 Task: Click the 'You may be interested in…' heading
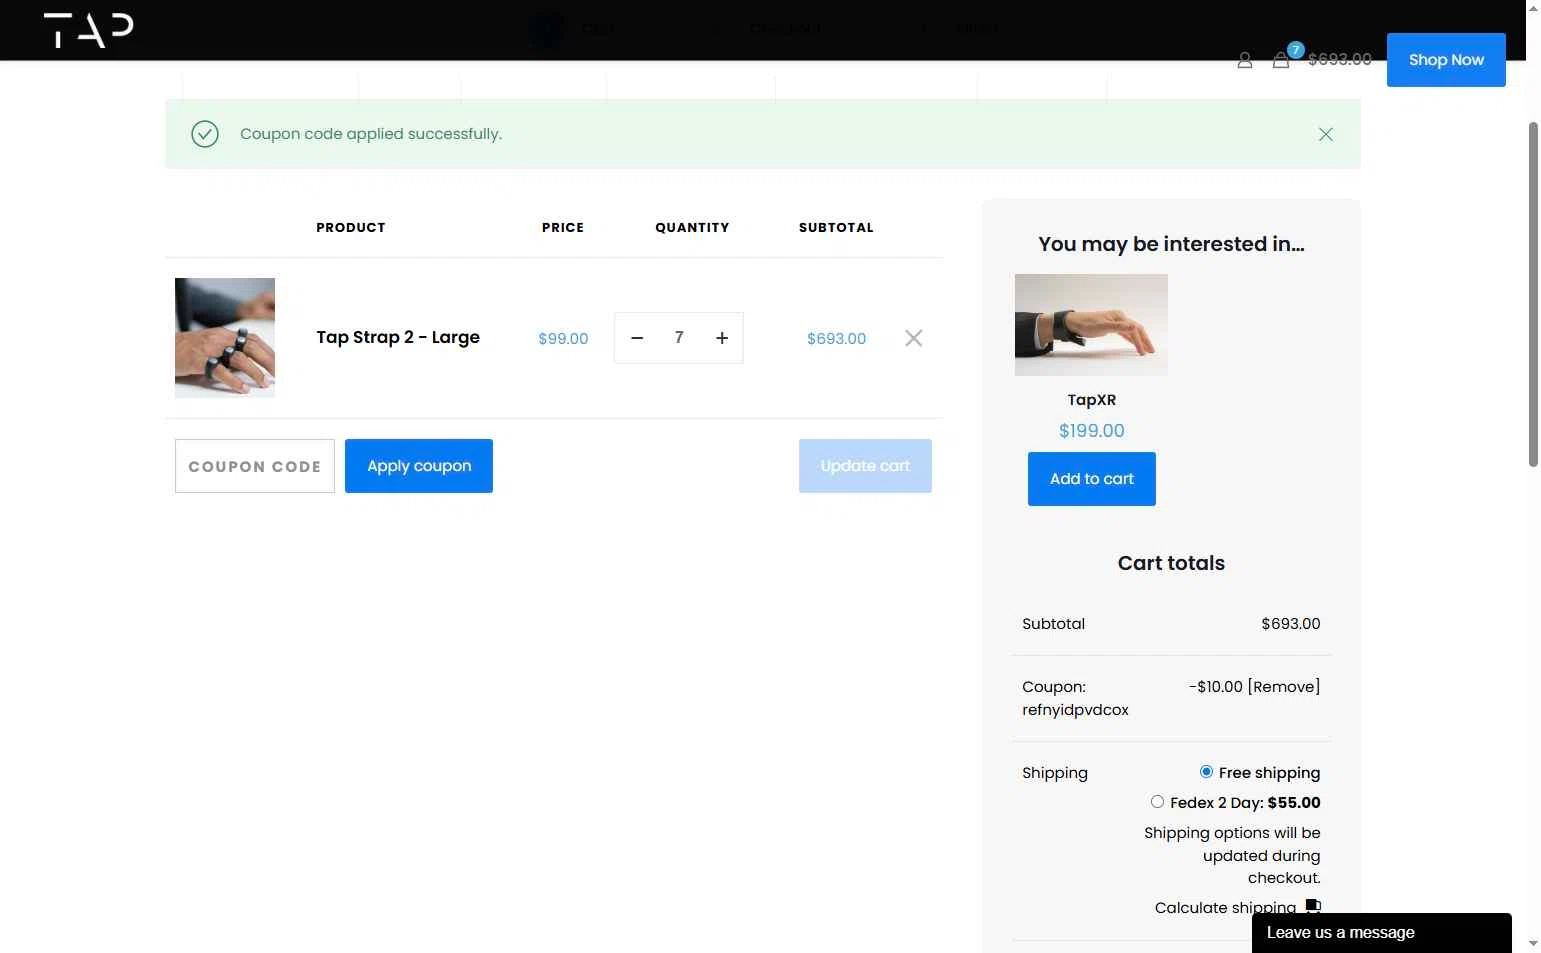(x=1171, y=244)
